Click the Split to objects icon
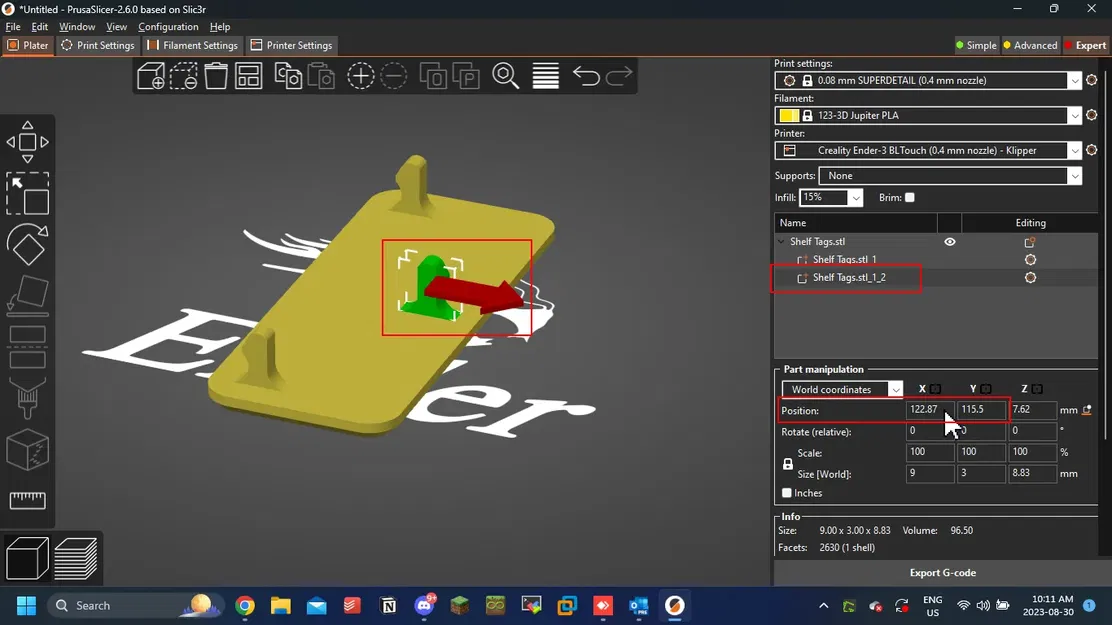Viewport: 1112px width, 625px height. coord(433,76)
